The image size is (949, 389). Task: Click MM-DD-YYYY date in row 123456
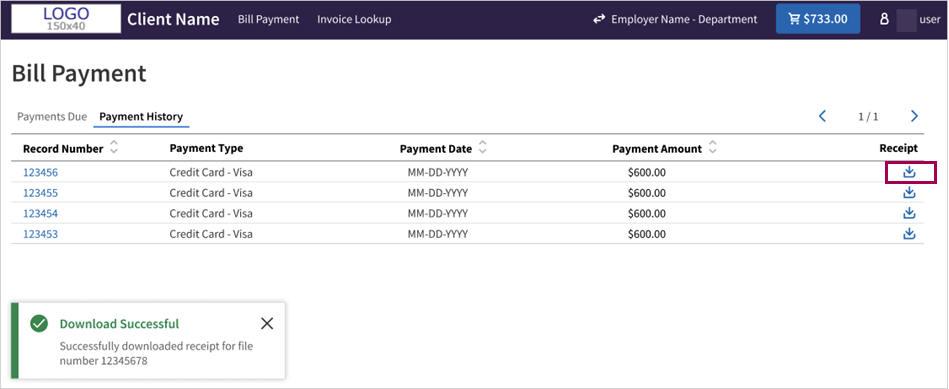point(438,173)
